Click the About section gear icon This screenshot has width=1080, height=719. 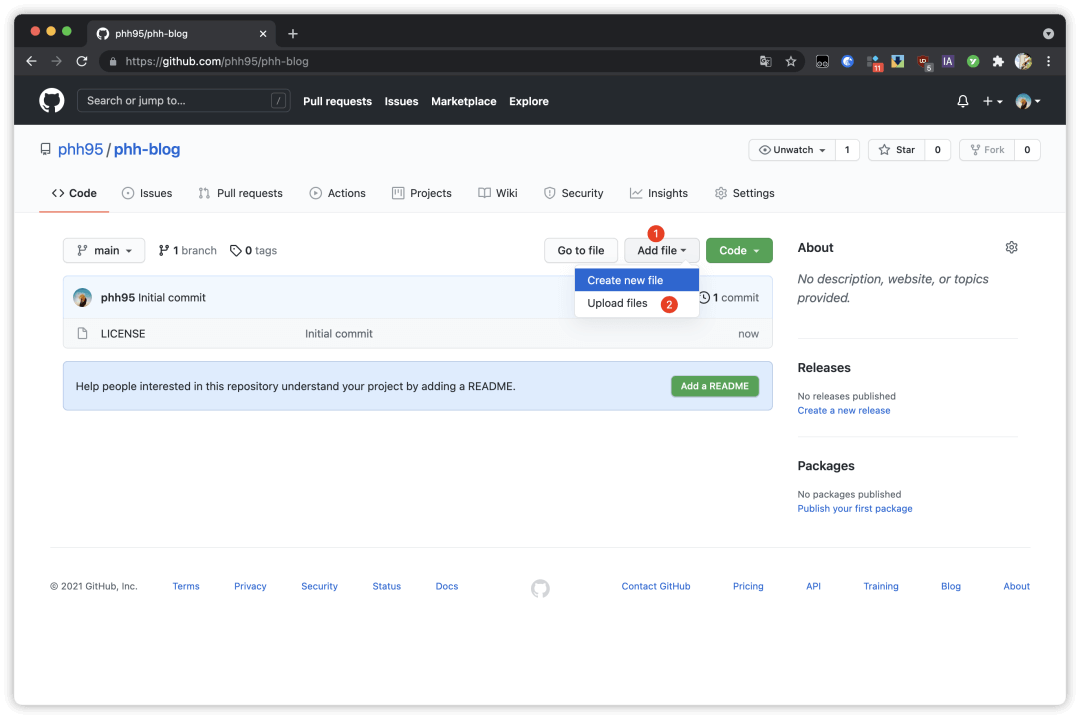coord(1011,247)
